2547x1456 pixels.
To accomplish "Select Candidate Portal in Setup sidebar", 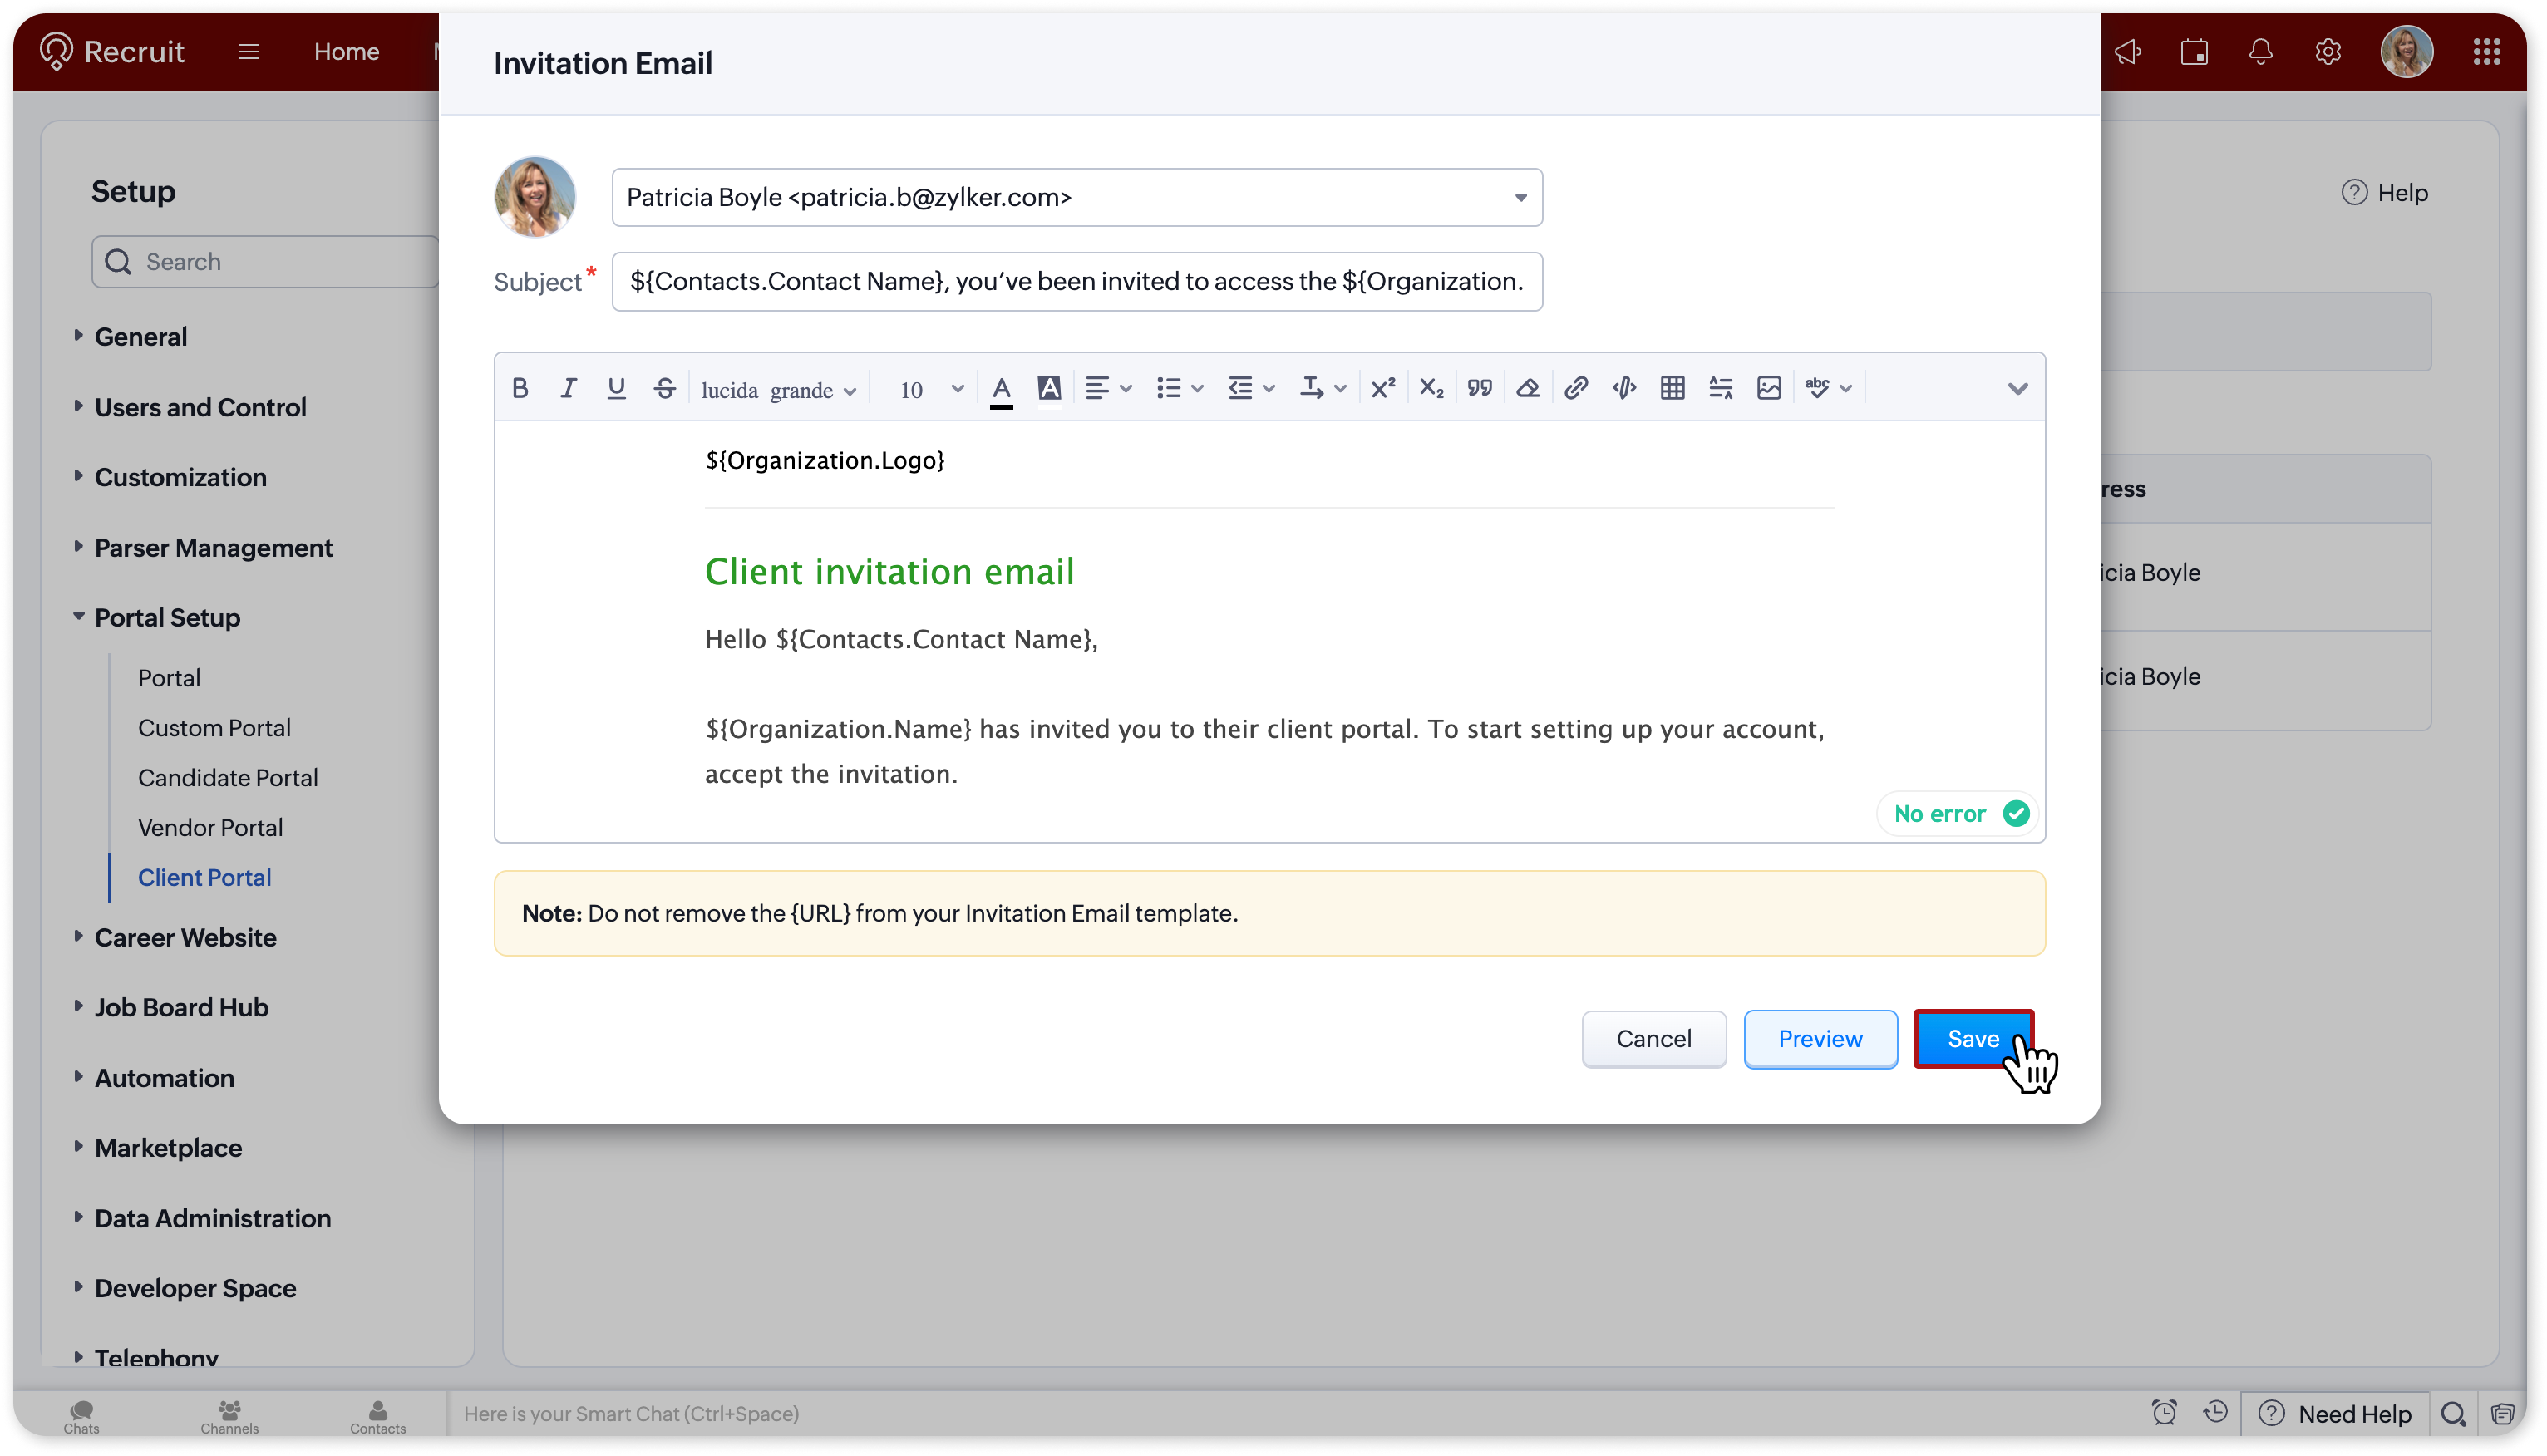I will click(227, 777).
